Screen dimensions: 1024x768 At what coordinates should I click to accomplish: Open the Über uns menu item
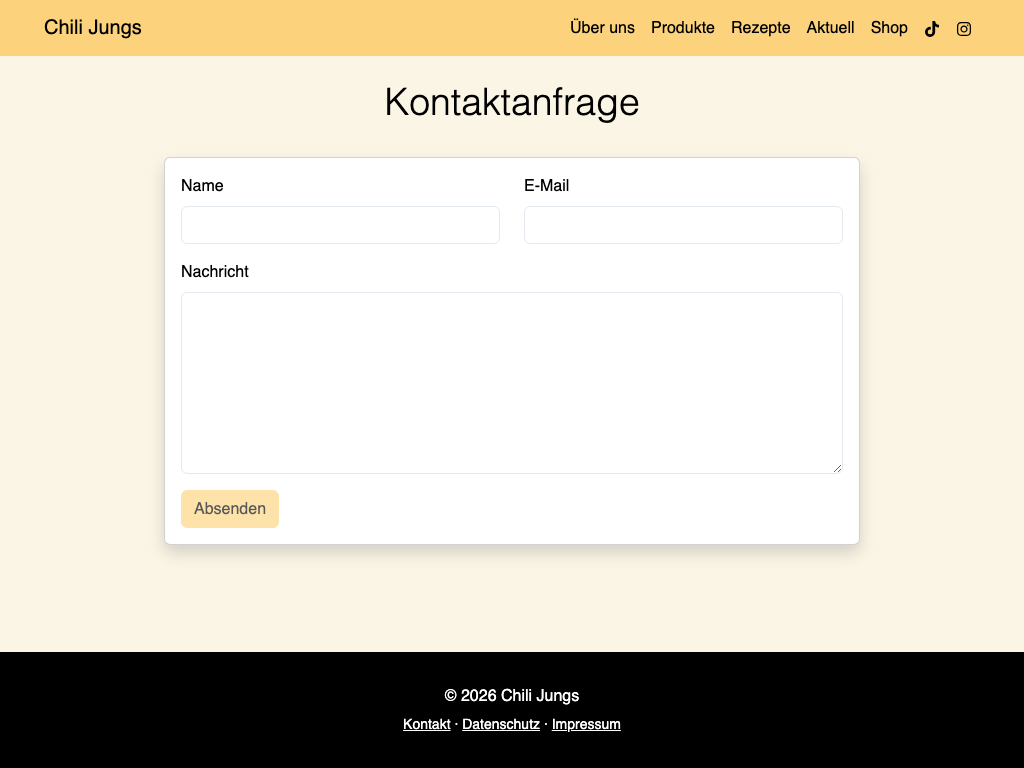[602, 27]
